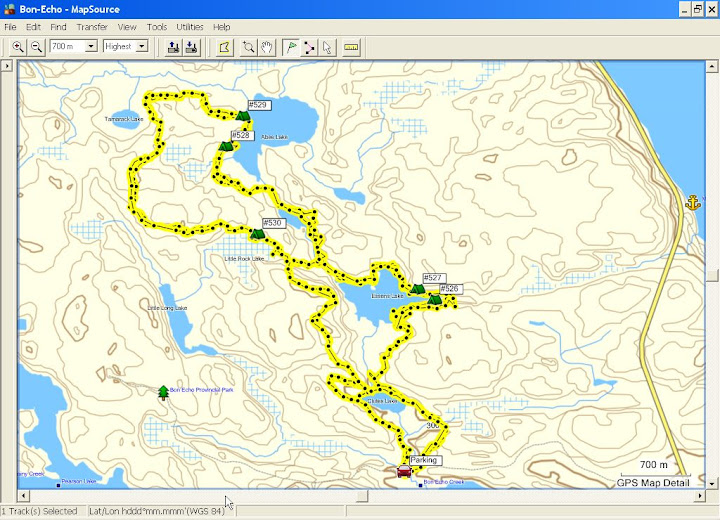
Task: Click the Zoom In magnifier icon
Action: click(17, 47)
